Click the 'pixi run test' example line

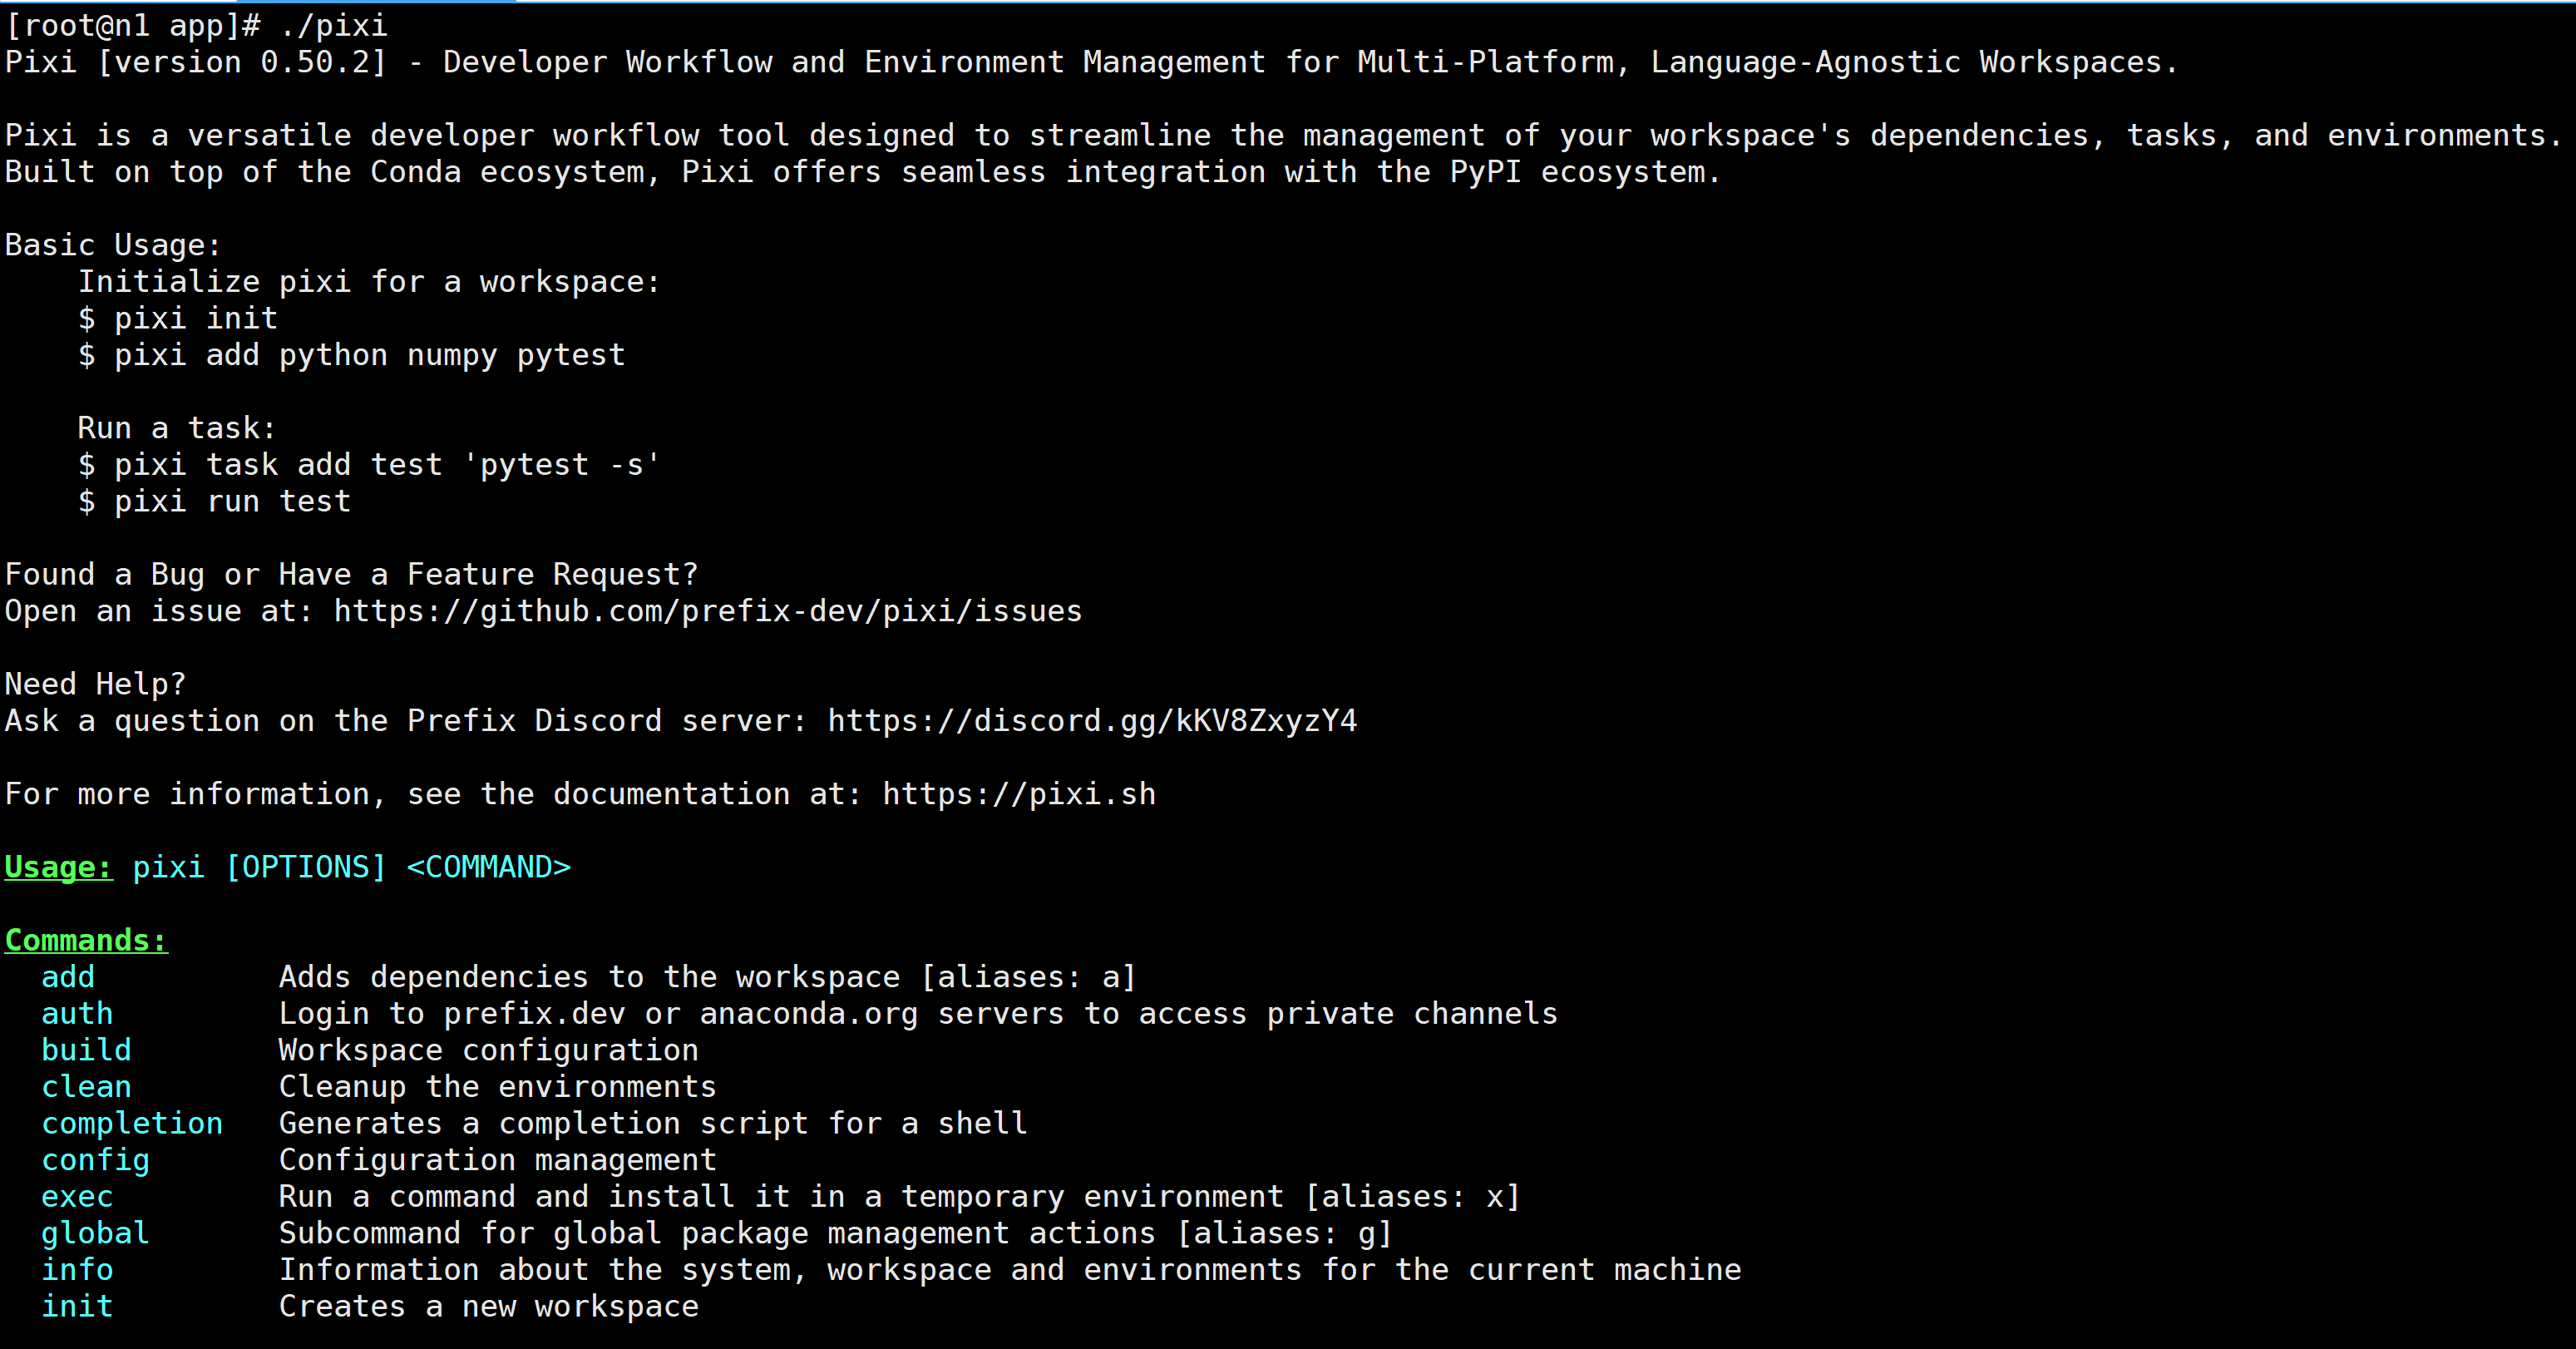click(x=215, y=501)
